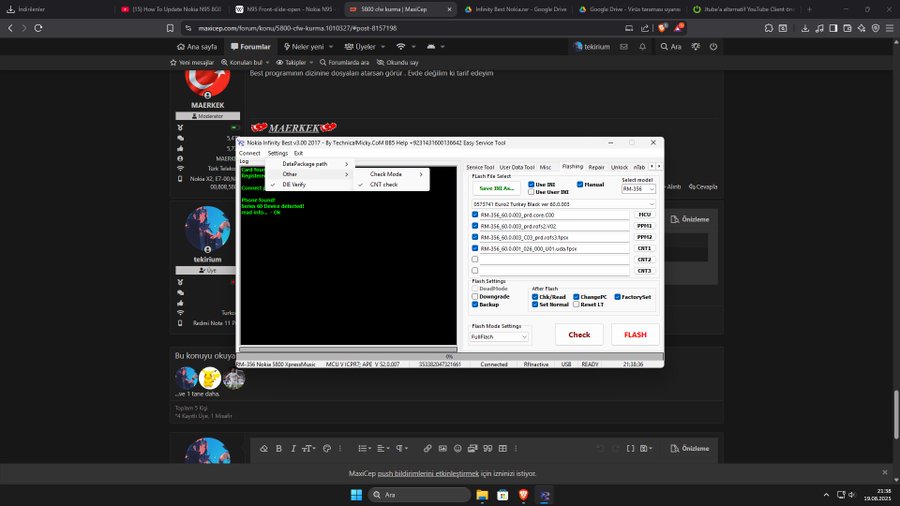The width and height of the screenshot is (900, 506).
Task: Click the empty CNT3 file path field
Action: tap(554, 270)
